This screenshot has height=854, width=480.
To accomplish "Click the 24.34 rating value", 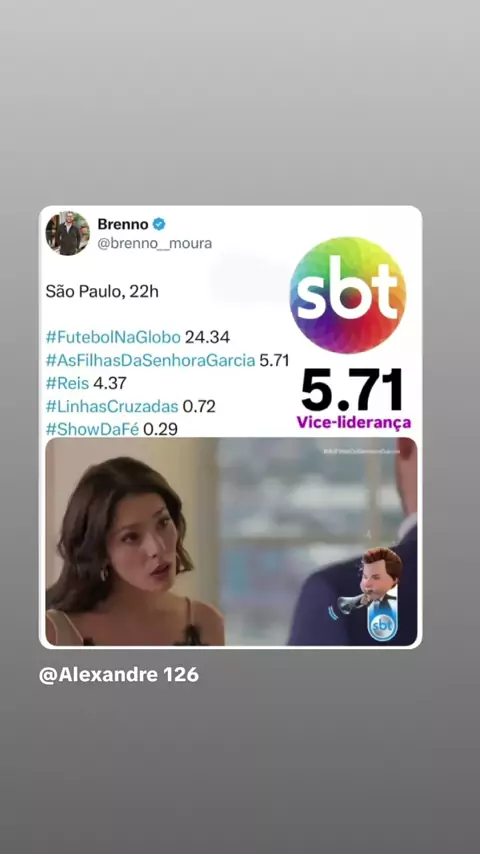I will click(207, 337).
